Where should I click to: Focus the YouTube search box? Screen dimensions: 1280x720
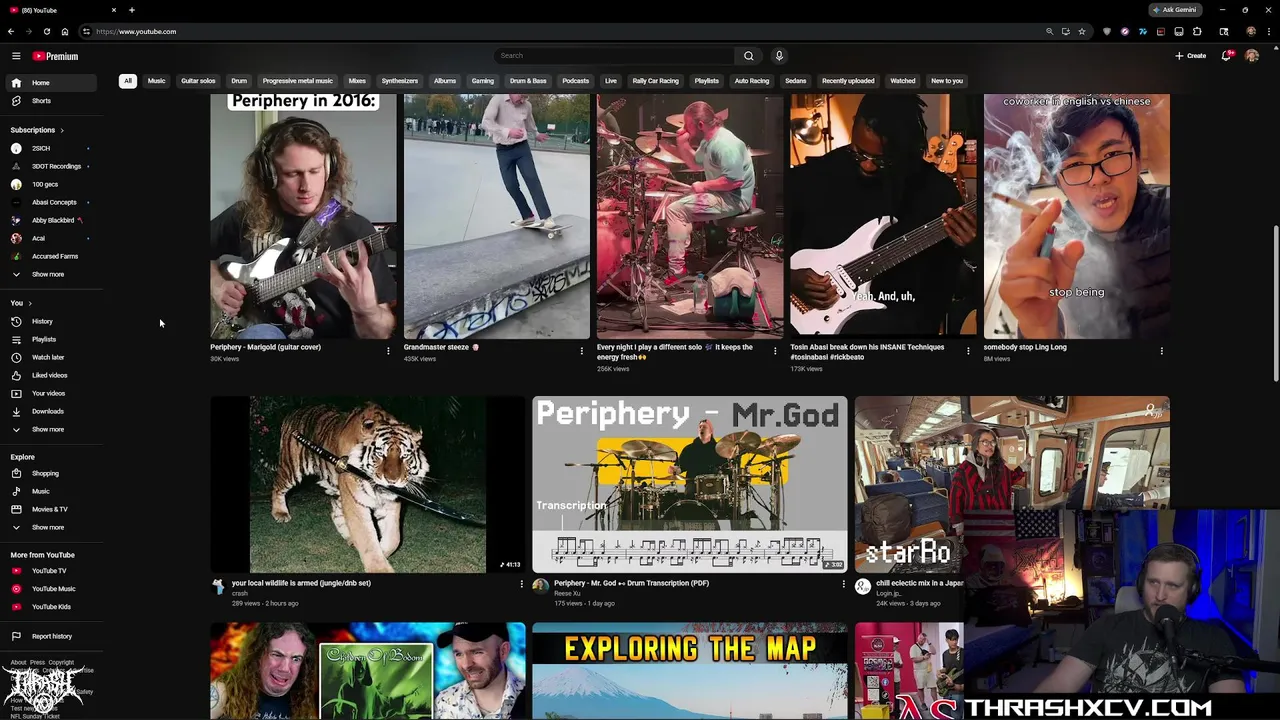615,56
